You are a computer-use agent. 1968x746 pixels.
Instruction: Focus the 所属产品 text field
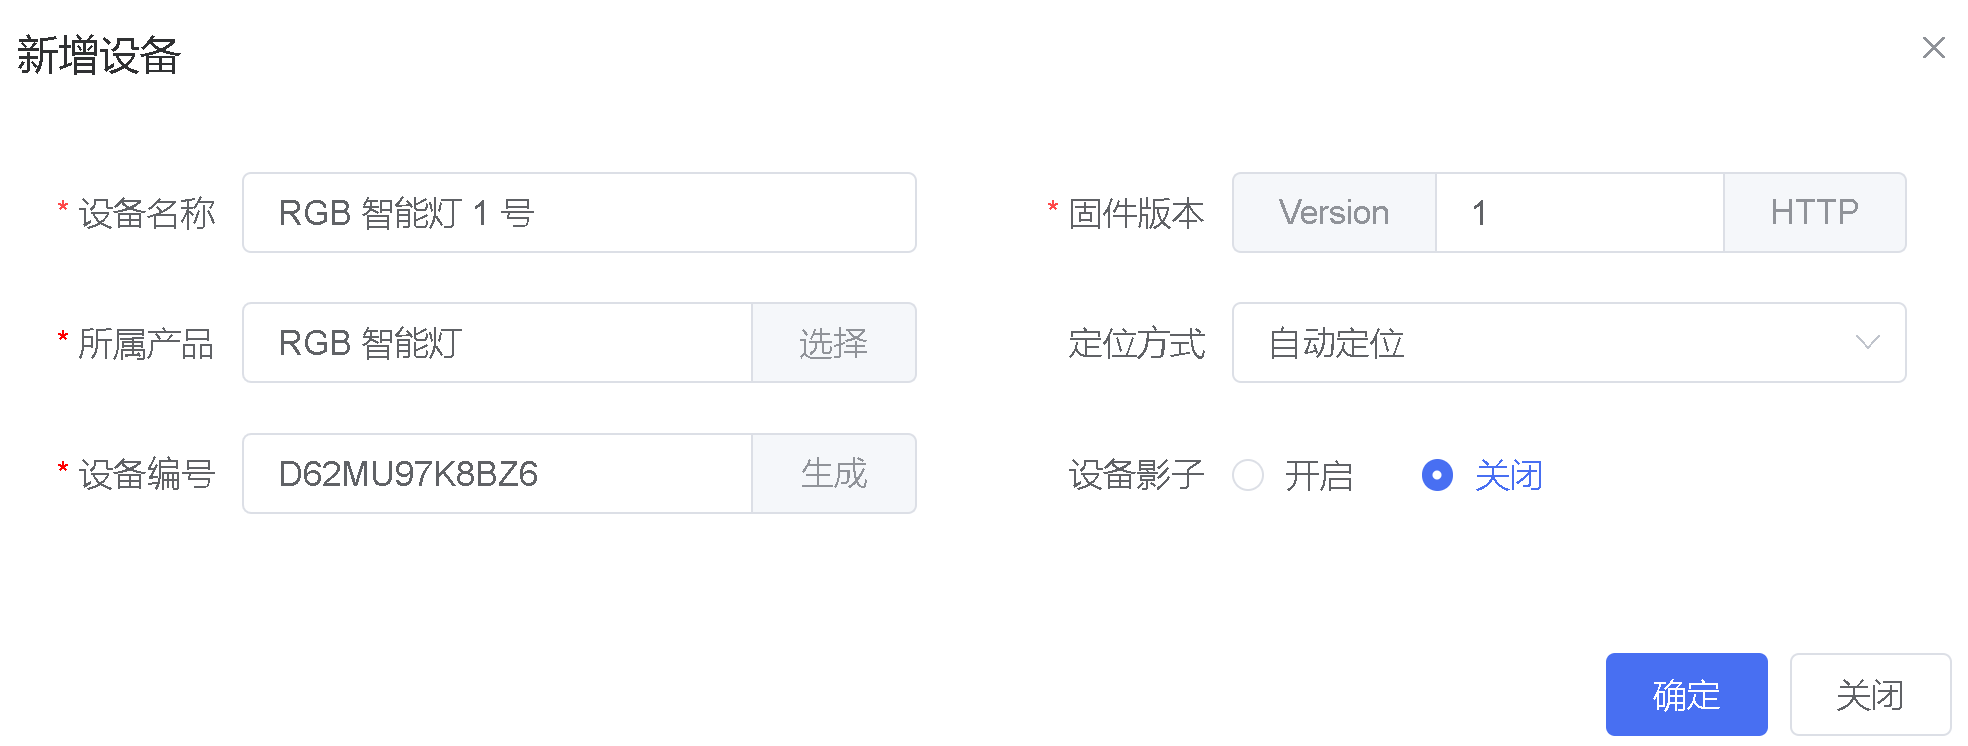(x=497, y=343)
